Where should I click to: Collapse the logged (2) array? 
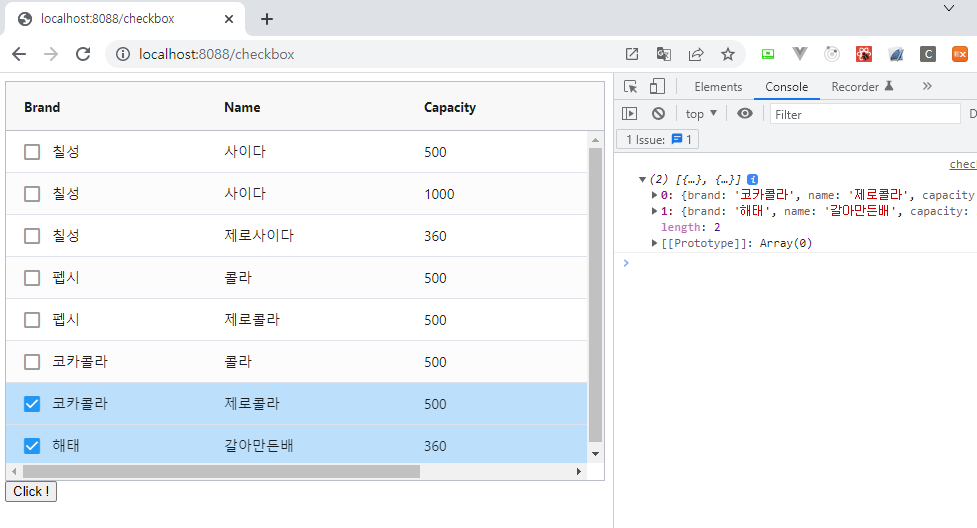pyautogui.click(x=642, y=180)
